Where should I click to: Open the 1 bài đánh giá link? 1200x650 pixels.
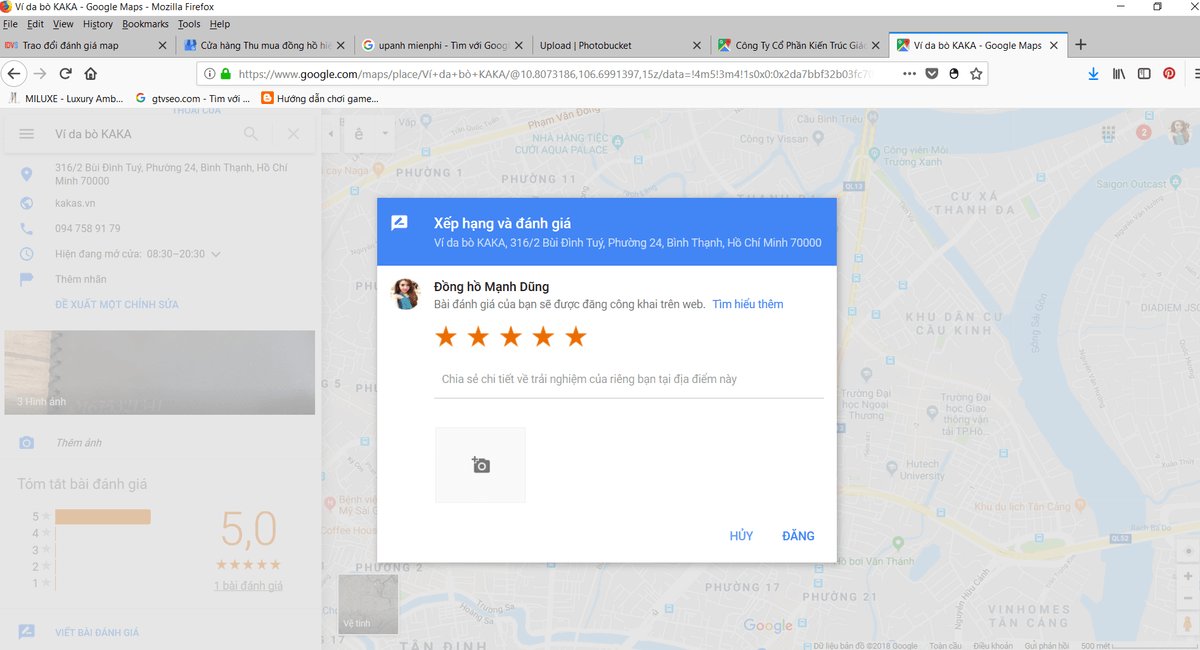point(248,585)
